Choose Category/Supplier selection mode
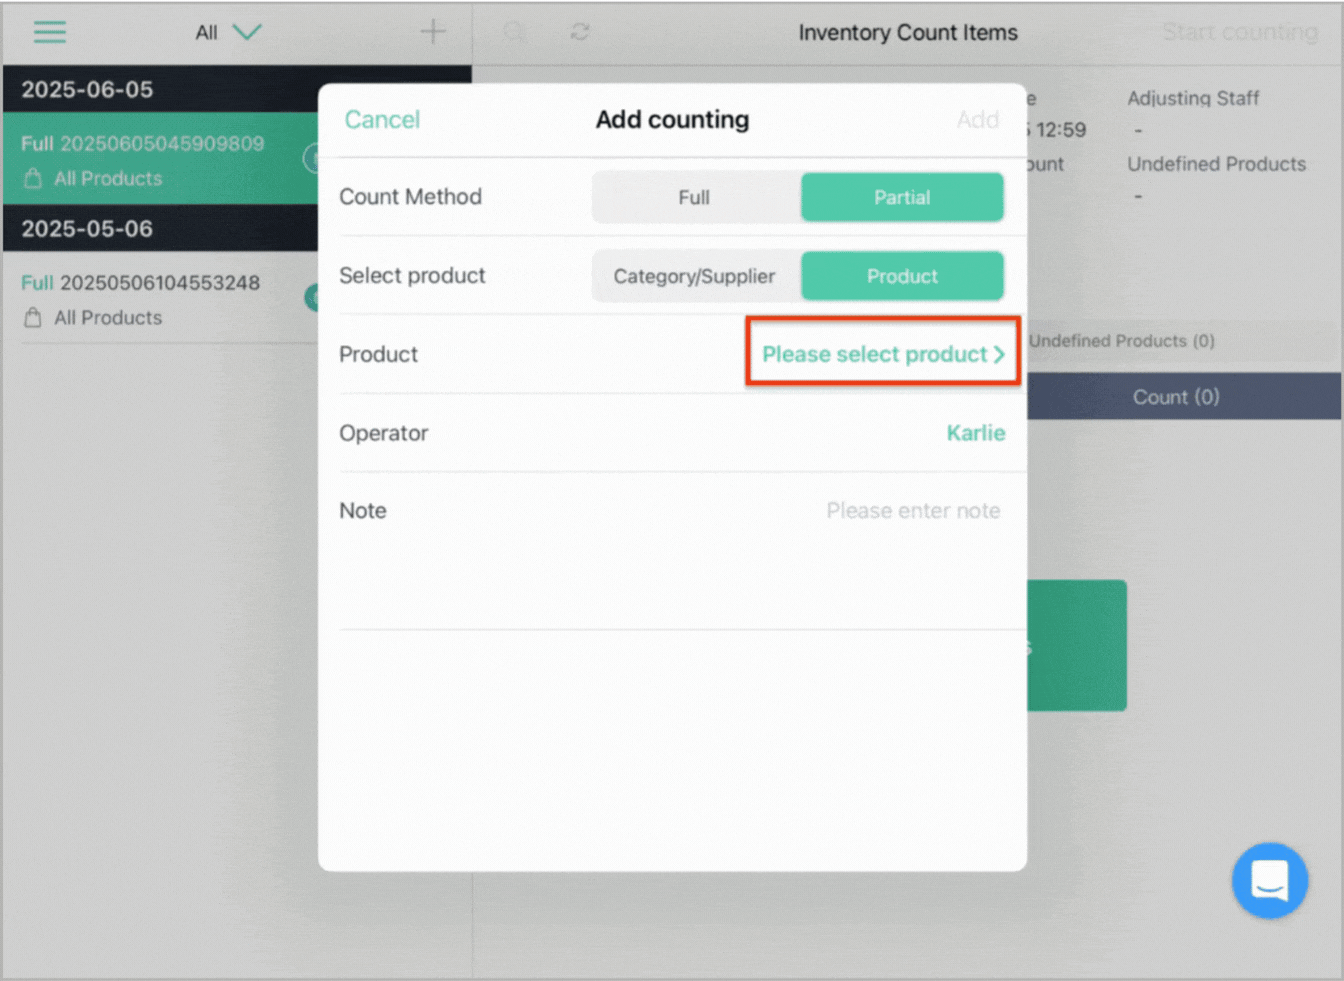 coord(695,276)
